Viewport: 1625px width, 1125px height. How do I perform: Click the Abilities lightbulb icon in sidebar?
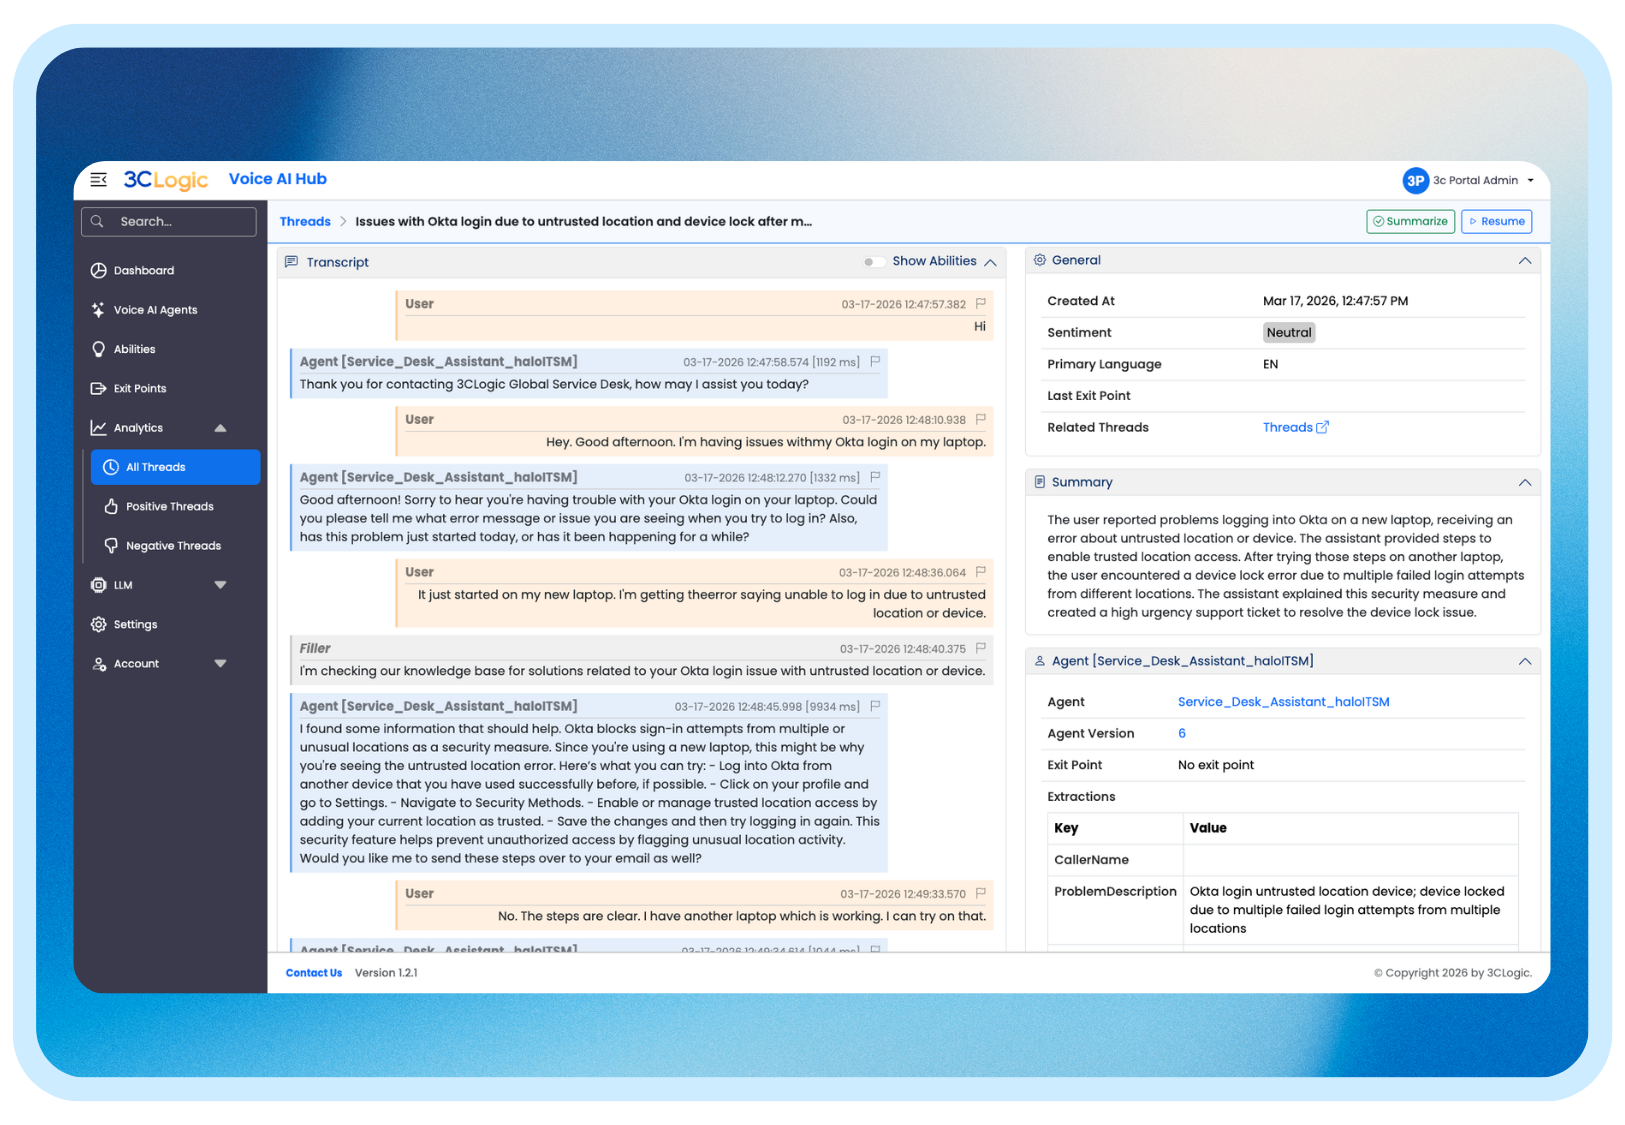pos(98,349)
